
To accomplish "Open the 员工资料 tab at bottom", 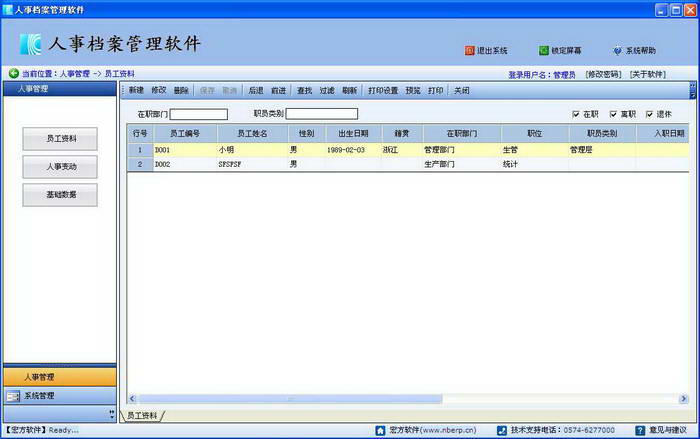I will pos(142,415).
